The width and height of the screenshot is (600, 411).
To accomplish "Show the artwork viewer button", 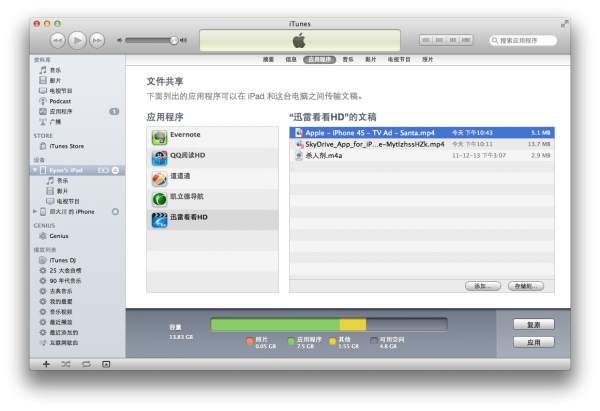I will click(x=106, y=364).
